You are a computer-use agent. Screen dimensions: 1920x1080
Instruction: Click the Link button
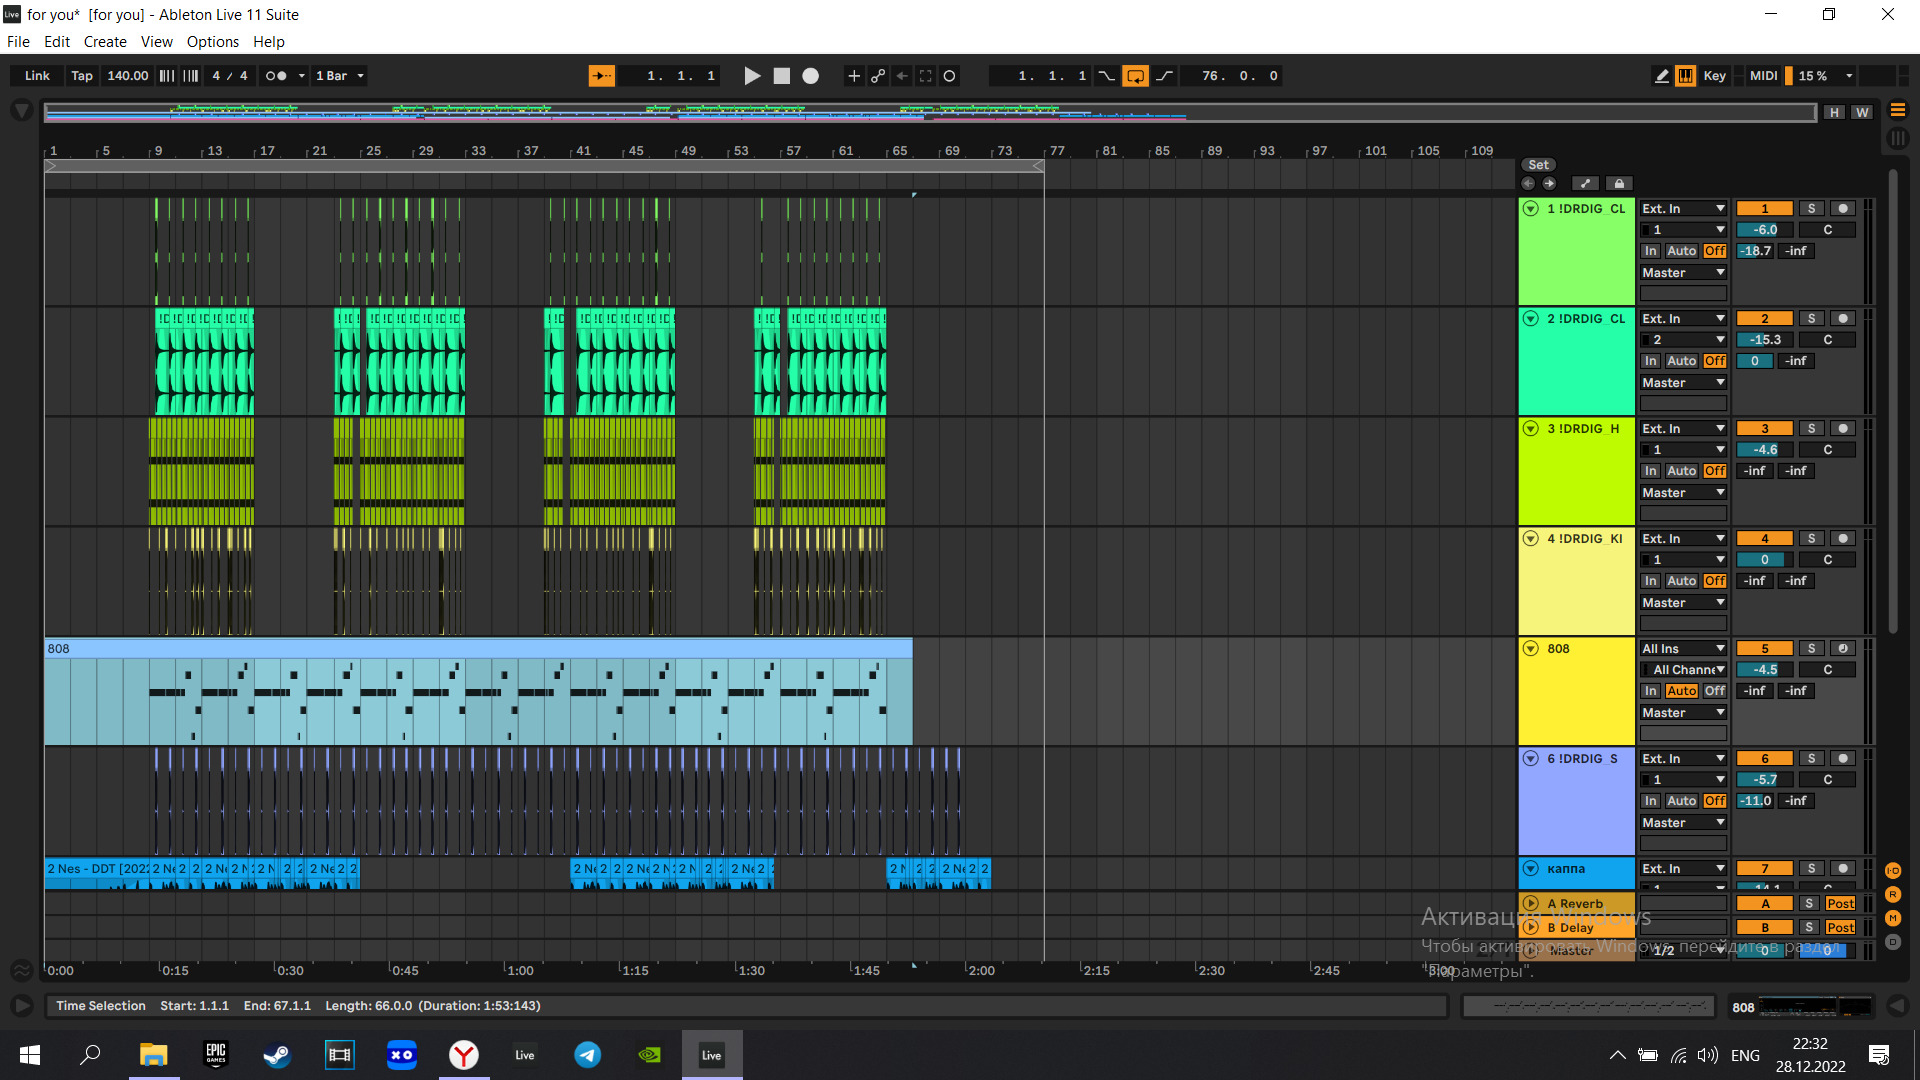tap(37, 76)
